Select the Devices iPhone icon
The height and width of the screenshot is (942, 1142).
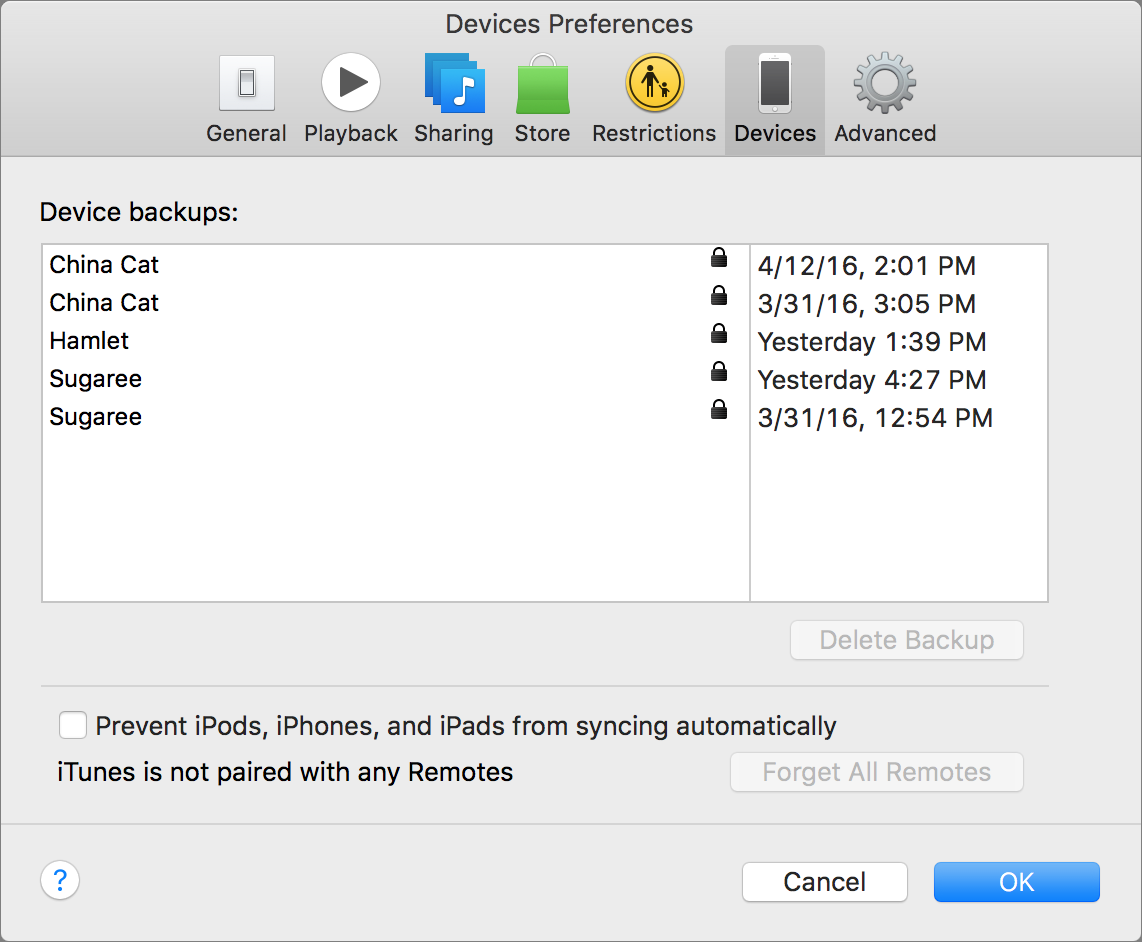[x=775, y=83]
